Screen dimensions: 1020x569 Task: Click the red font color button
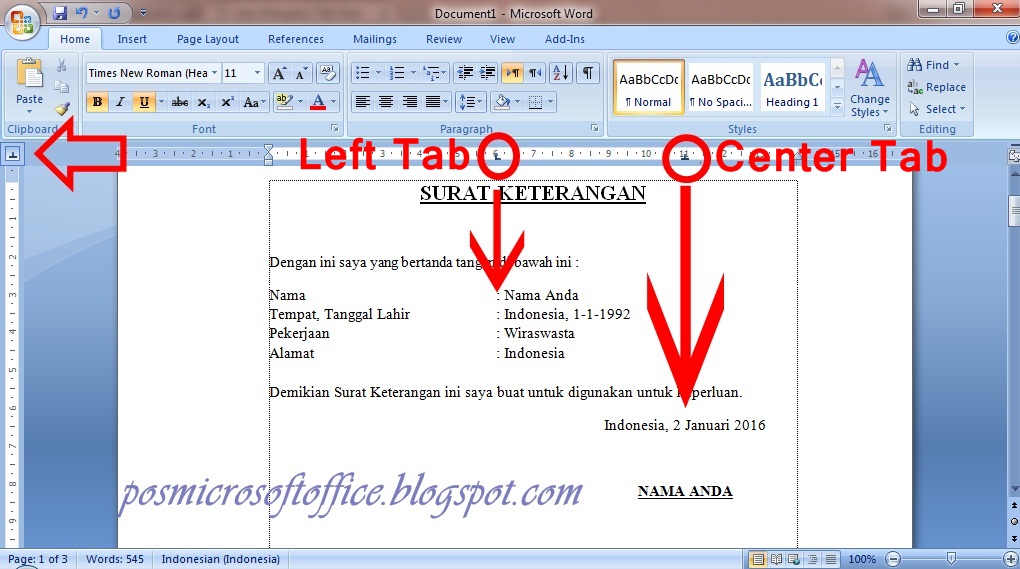tap(318, 102)
